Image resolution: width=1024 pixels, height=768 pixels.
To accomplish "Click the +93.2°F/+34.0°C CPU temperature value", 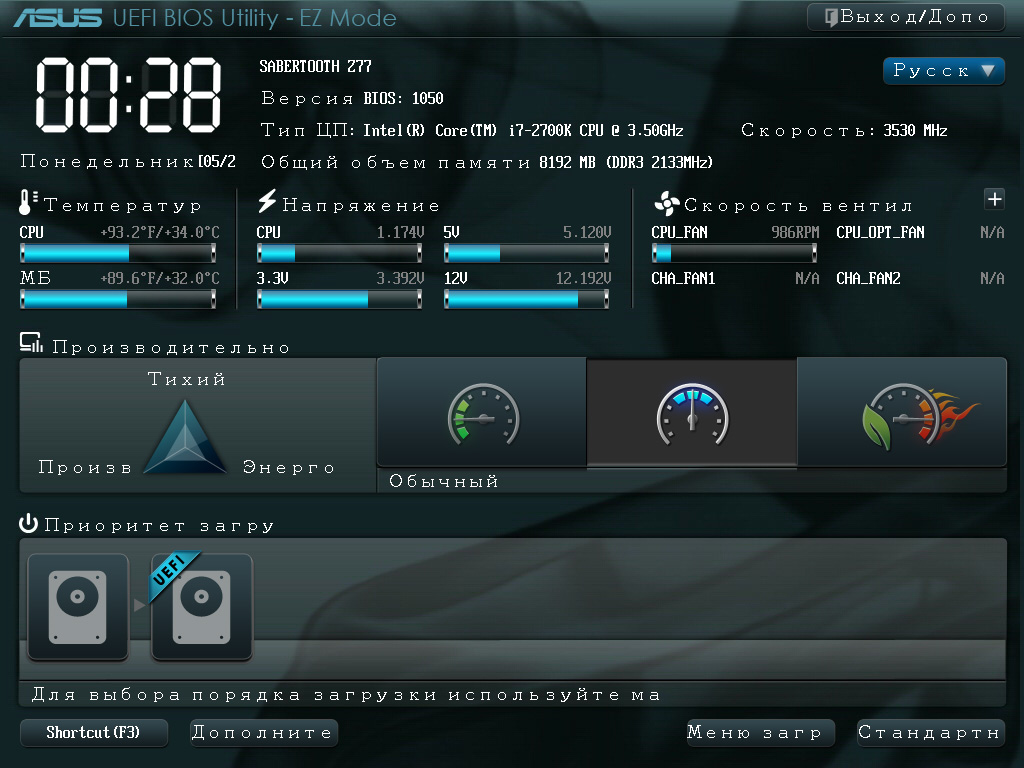I will pos(160,232).
